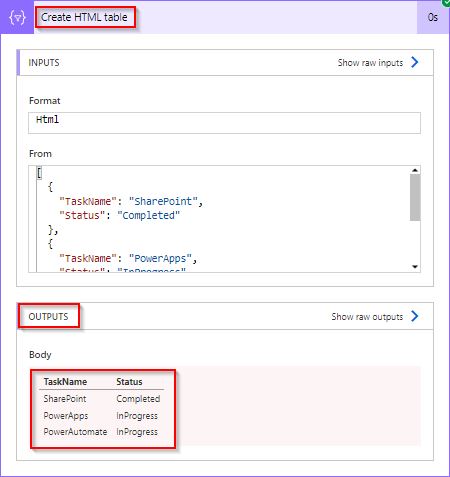Image resolution: width=450 pixels, height=477 pixels.
Task: Click InProgress cell in the PowerAutomate row
Action: coord(137,432)
